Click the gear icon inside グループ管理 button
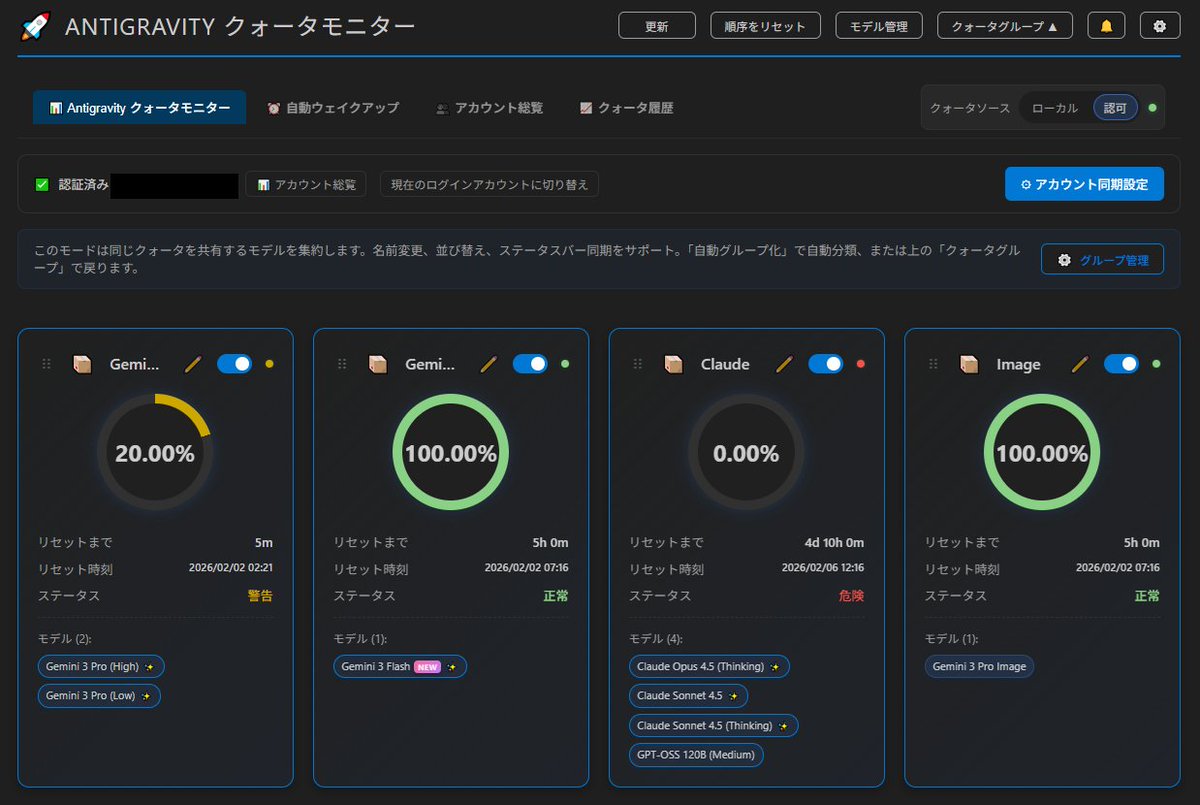Screen dimensions: 1200x805 [1064, 259]
